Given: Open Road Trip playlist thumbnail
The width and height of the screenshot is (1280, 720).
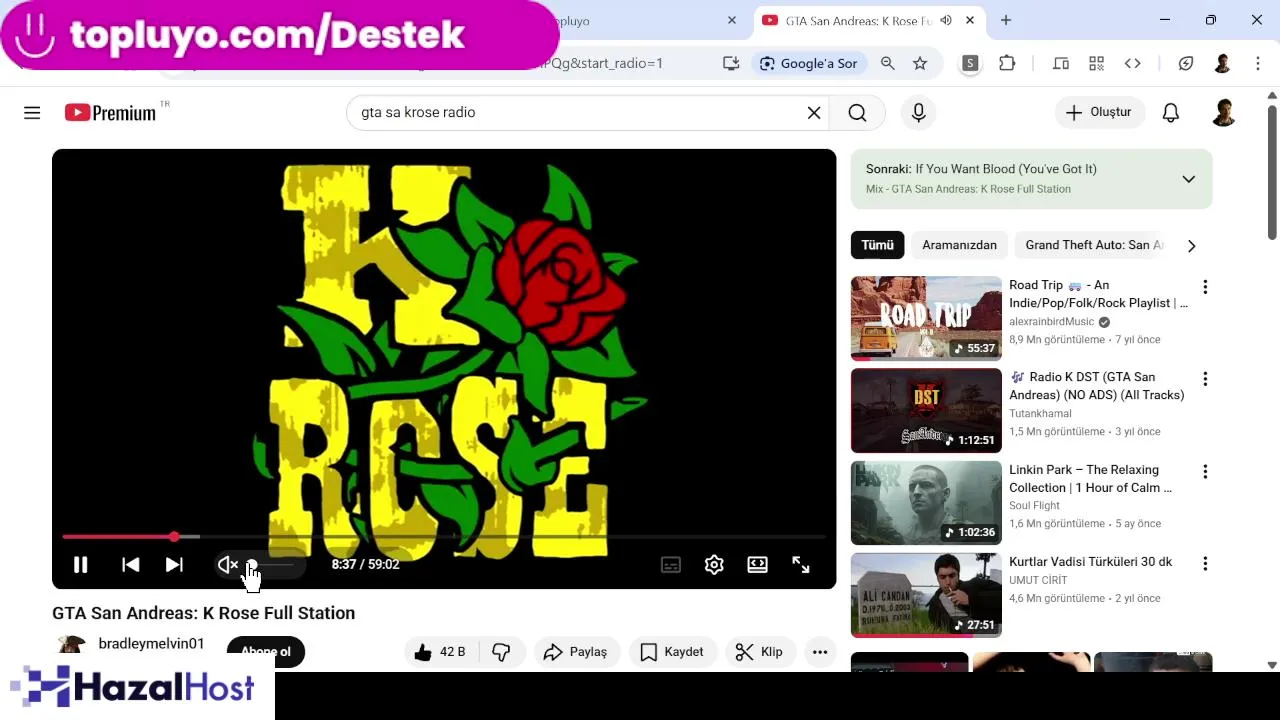Looking at the screenshot, I should tap(926, 318).
